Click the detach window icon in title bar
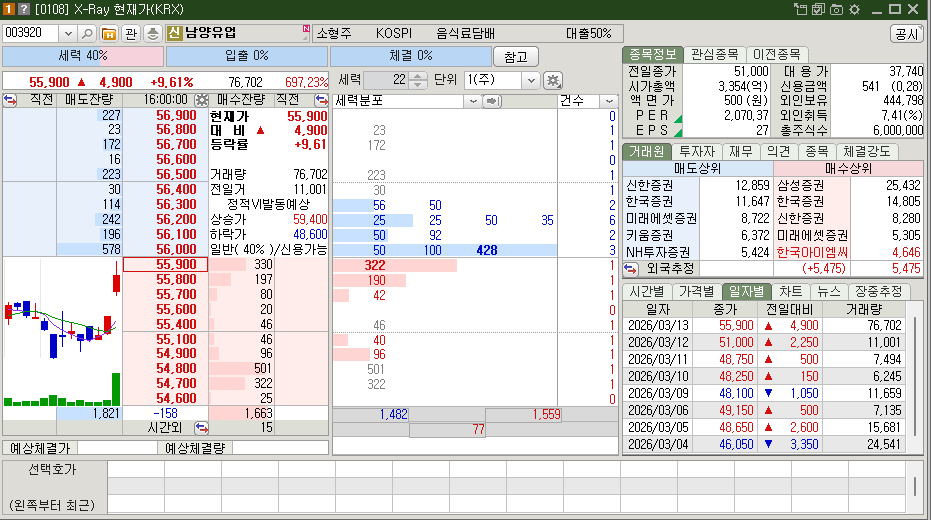Image resolution: width=931 pixels, height=520 pixels. pos(800,9)
